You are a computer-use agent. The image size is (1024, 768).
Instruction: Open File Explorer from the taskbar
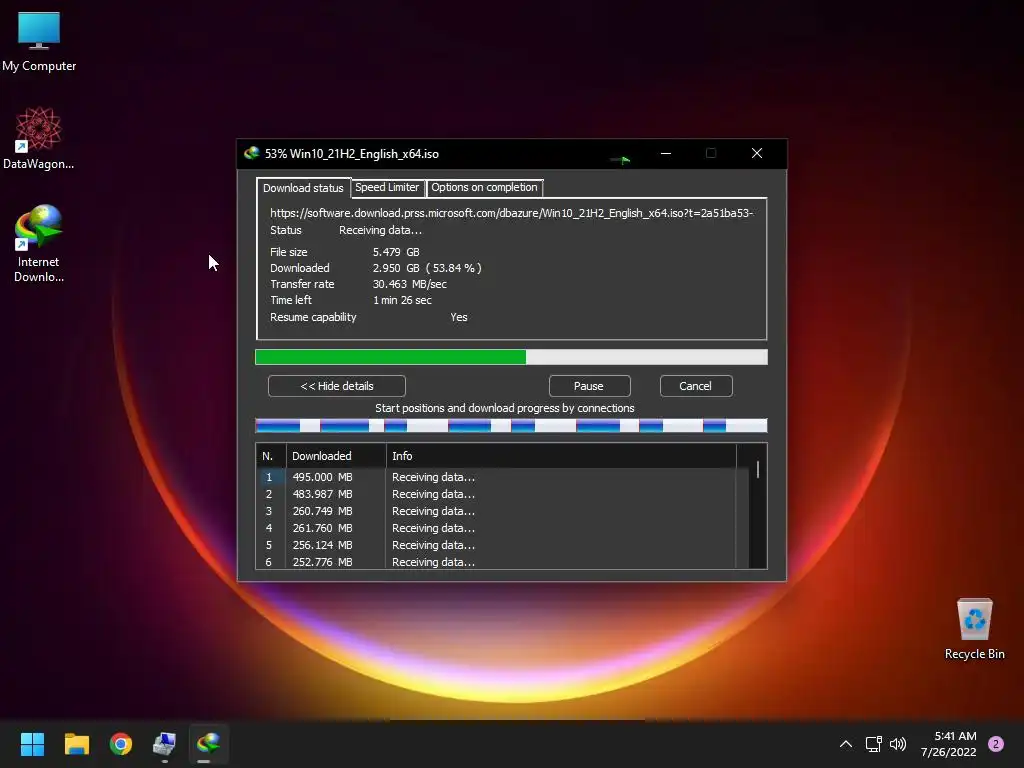click(76, 744)
